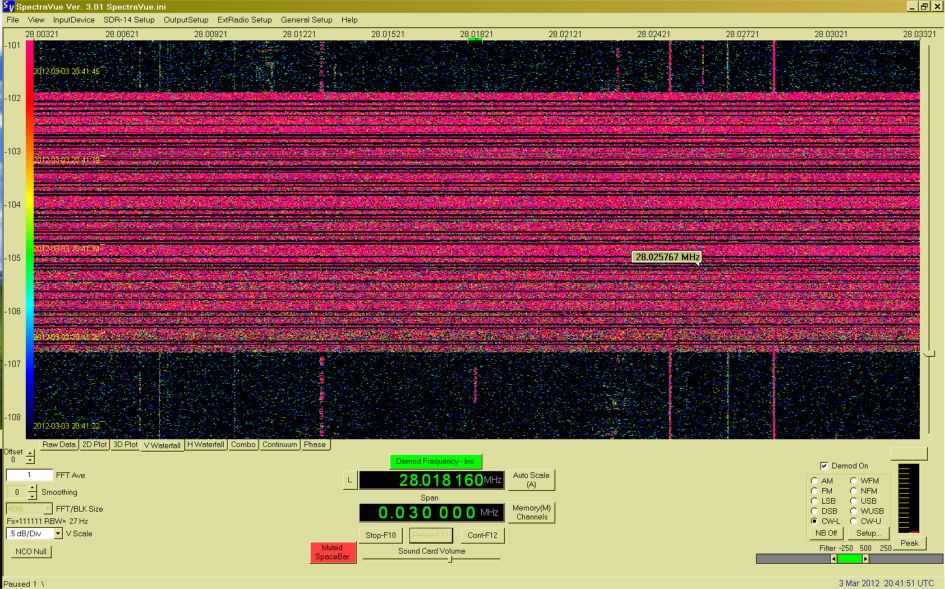
Task: Open the ExtRadio Setup menu
Action: point(245,20)
